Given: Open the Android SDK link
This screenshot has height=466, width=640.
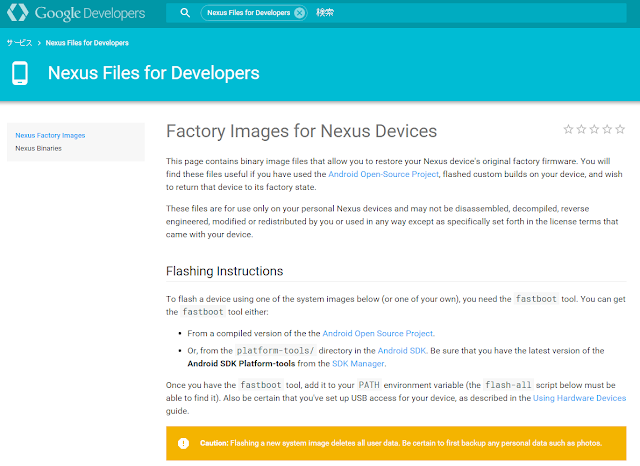Looking at the screenshot, I should pyautogui.click(x=402, y=351).
